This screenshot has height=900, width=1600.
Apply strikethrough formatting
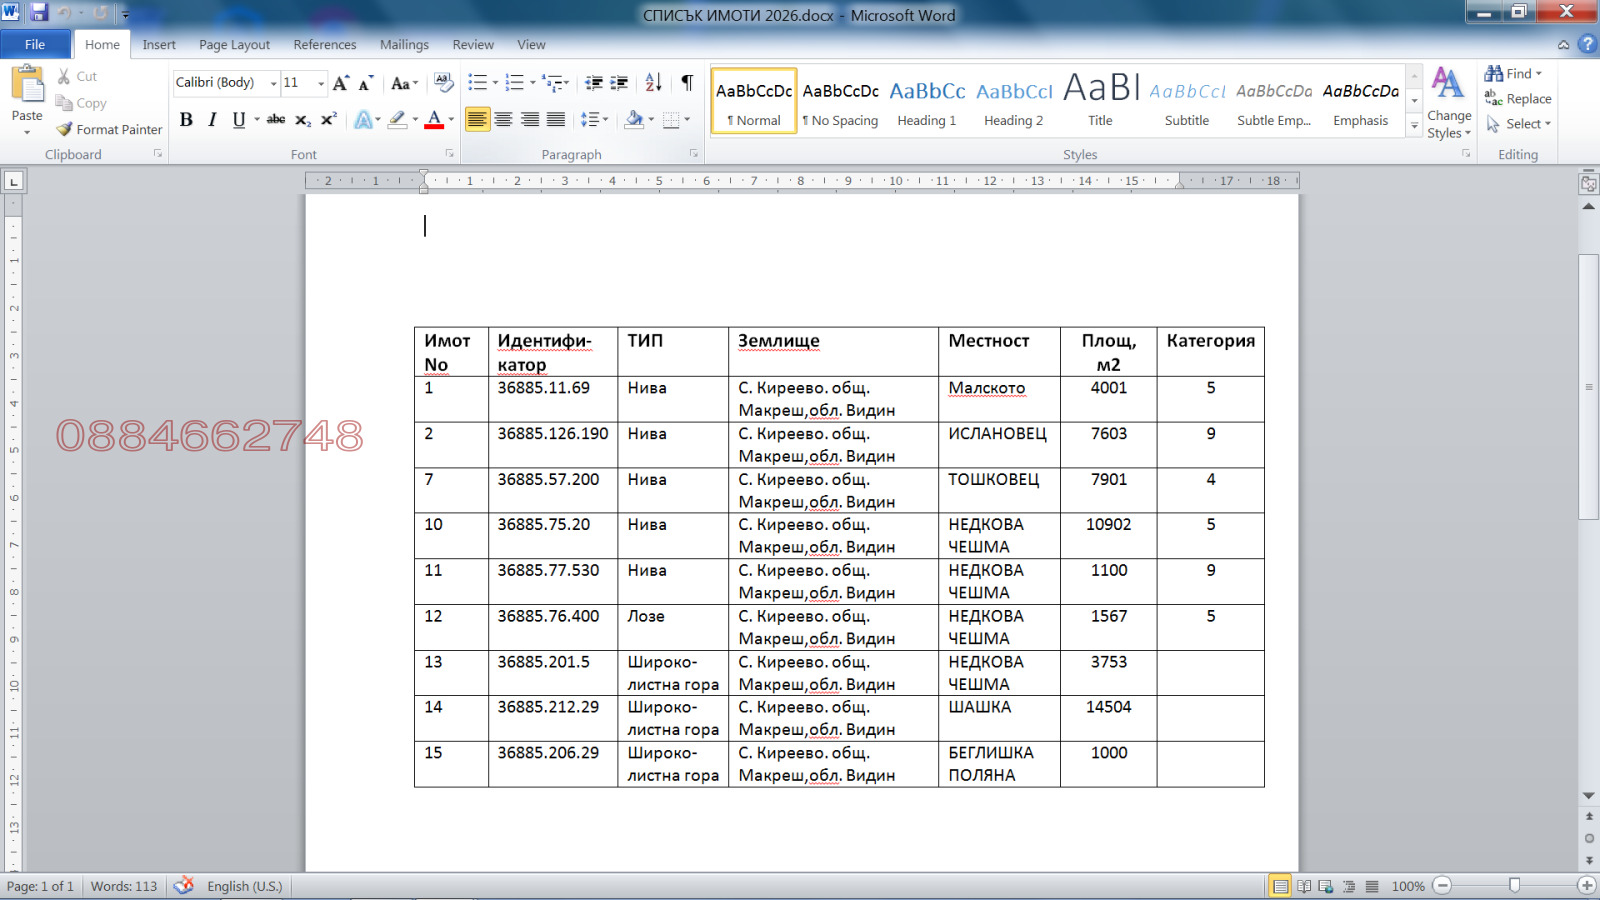(276, 119)
